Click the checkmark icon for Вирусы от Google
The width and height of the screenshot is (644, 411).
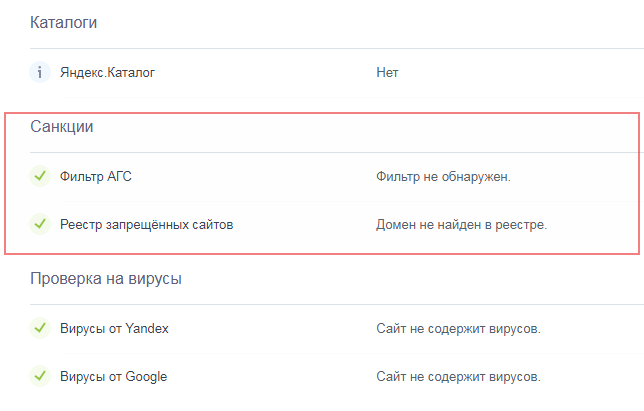[x=40, y=377]
